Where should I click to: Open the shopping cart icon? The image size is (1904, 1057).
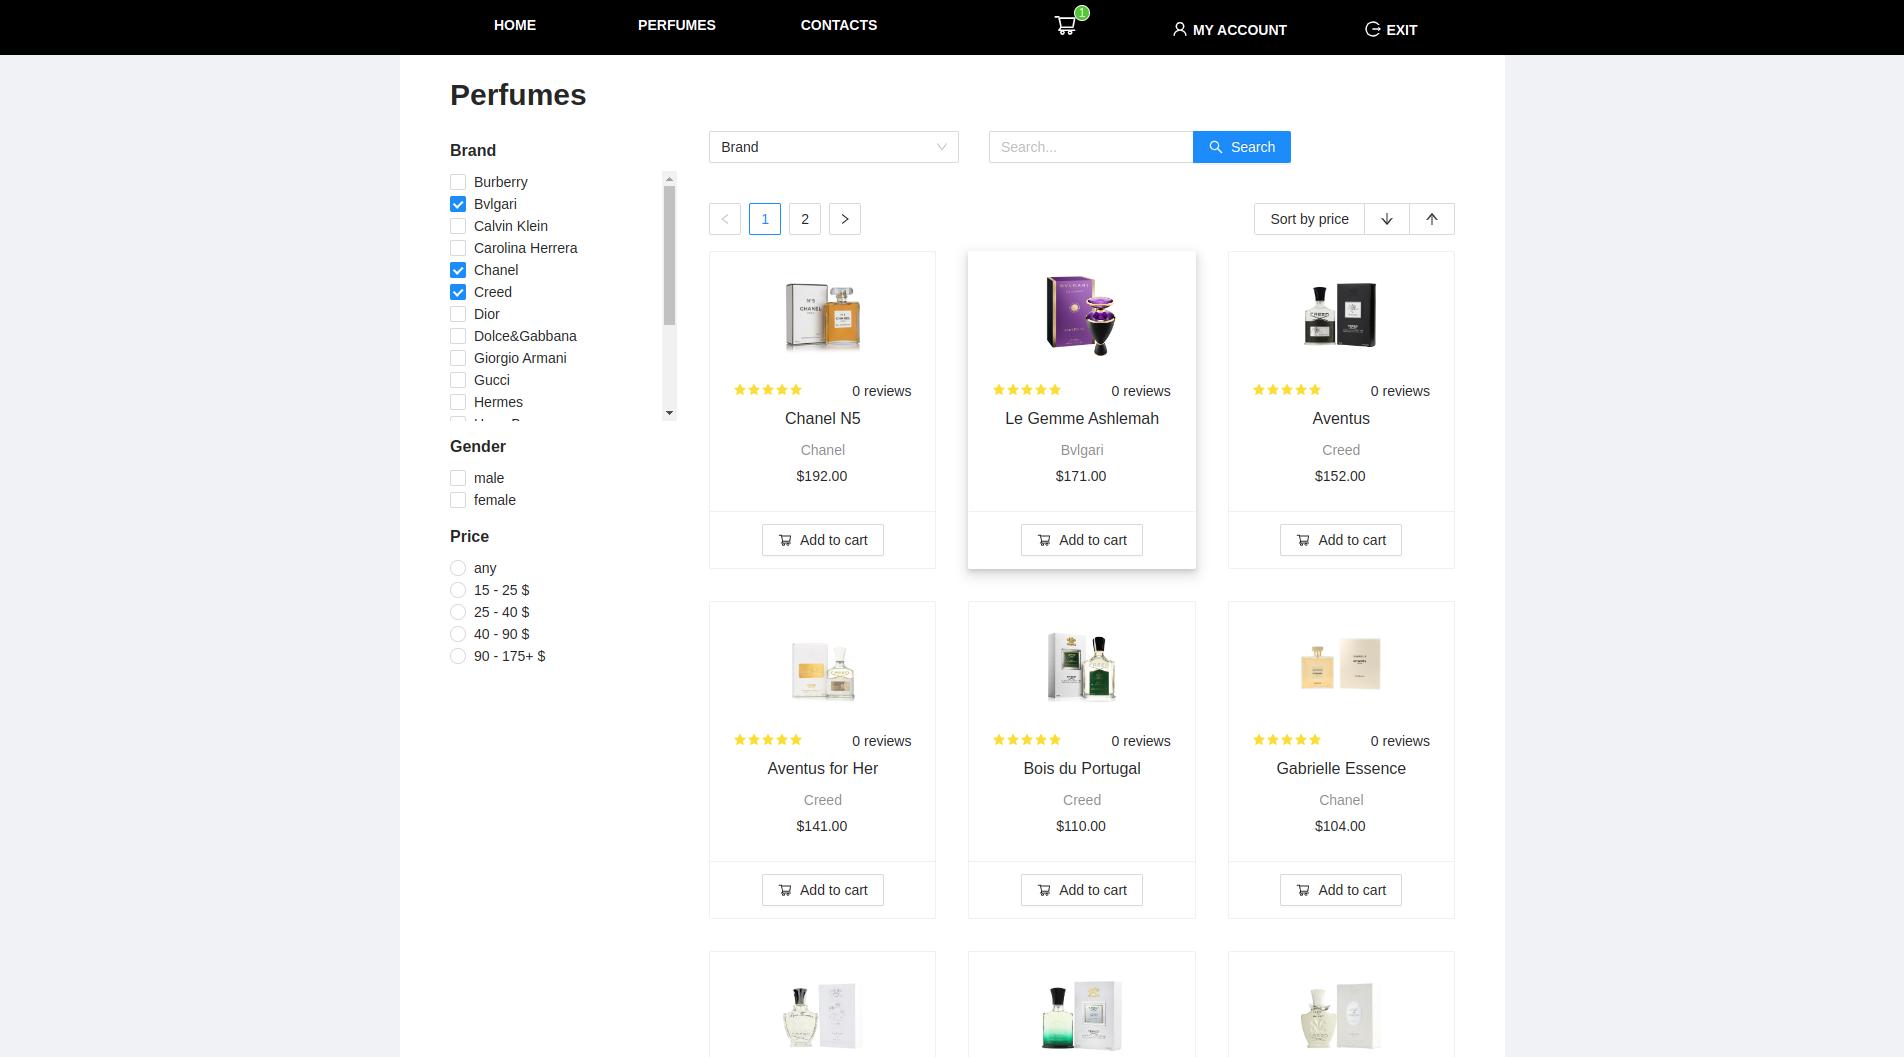point(1066,26)
